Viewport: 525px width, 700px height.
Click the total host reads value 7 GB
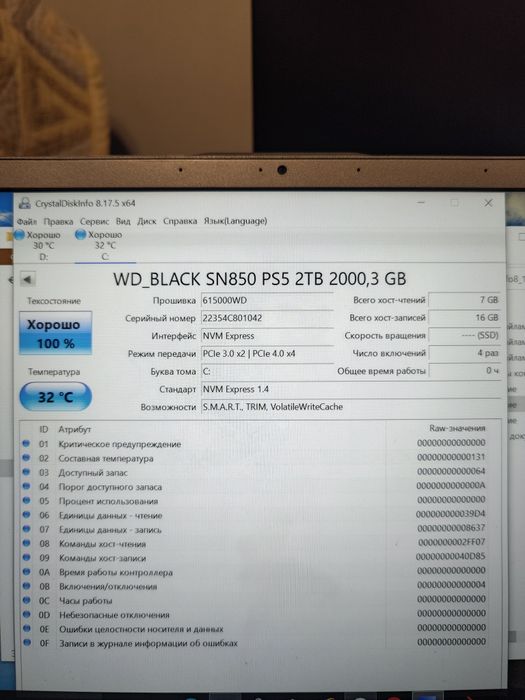(464, 300)
